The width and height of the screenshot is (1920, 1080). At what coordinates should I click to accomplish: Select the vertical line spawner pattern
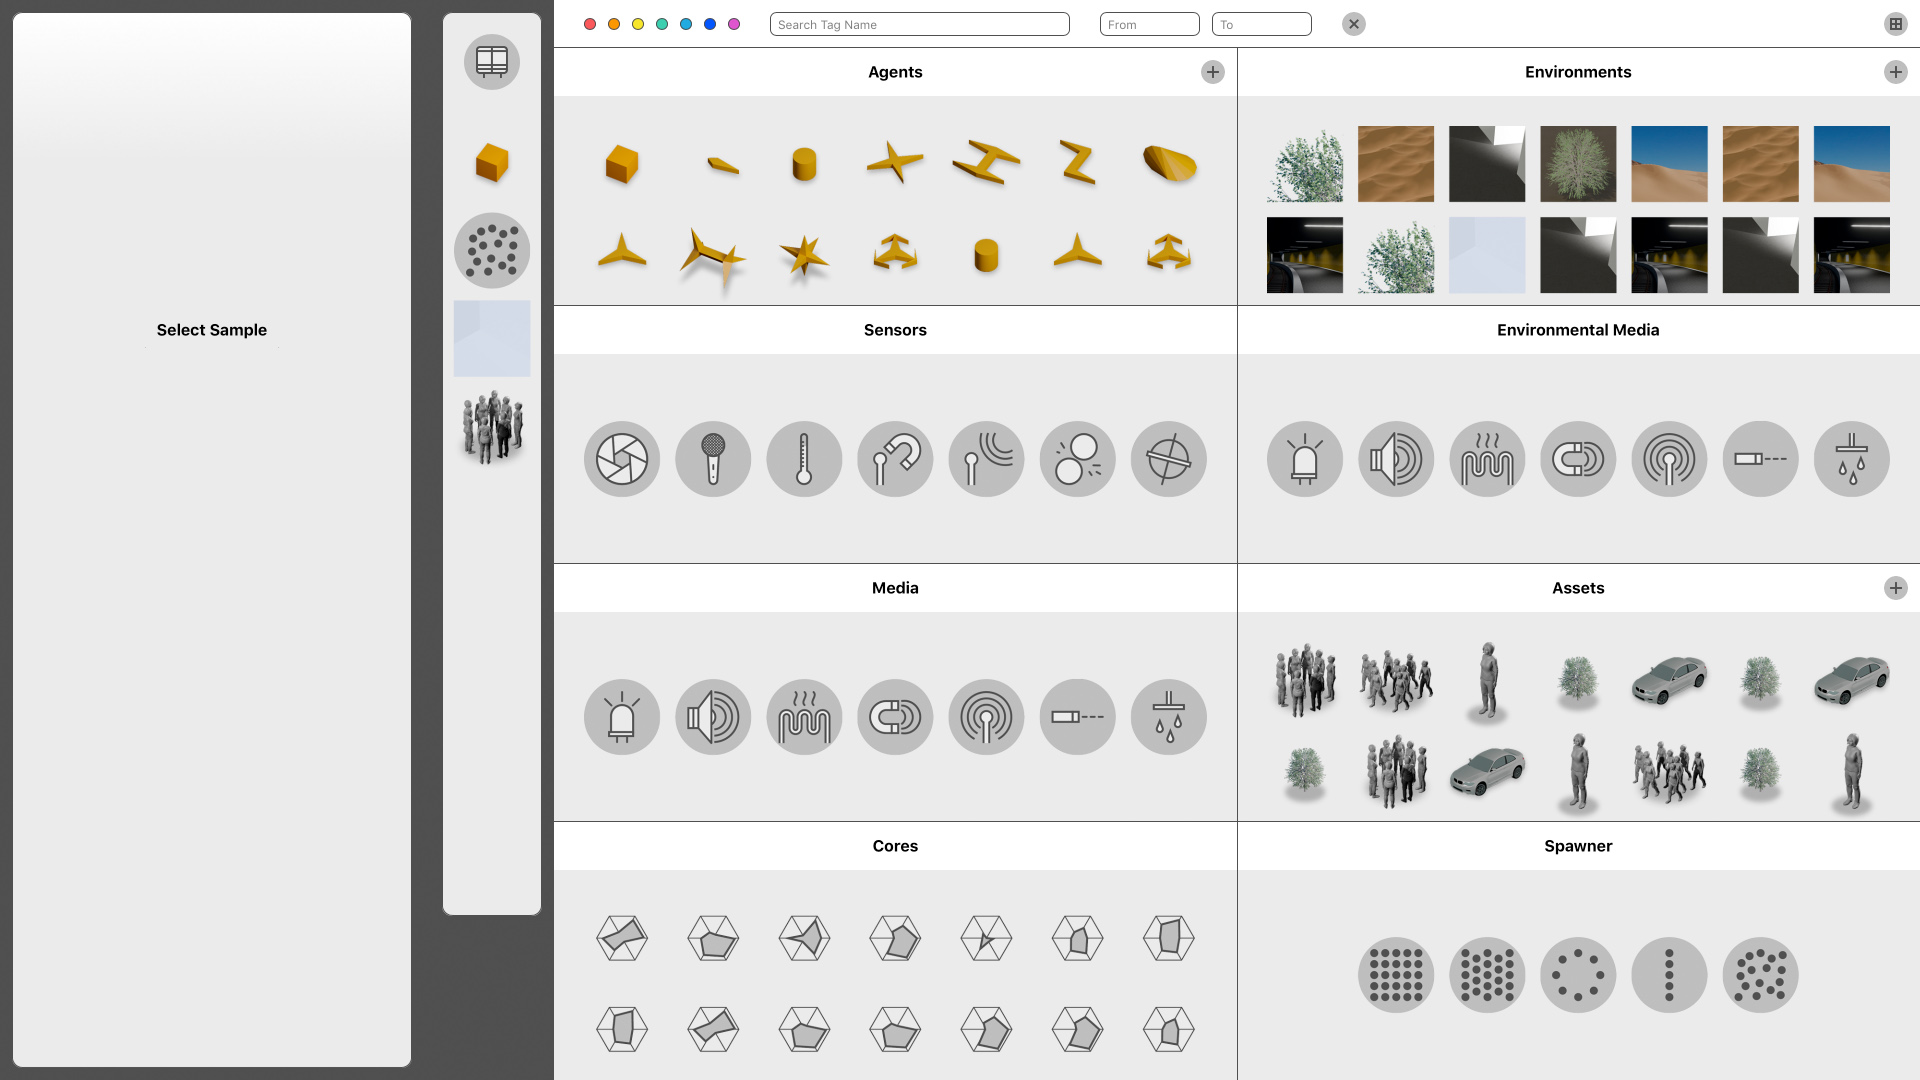tap(1669, 975)
